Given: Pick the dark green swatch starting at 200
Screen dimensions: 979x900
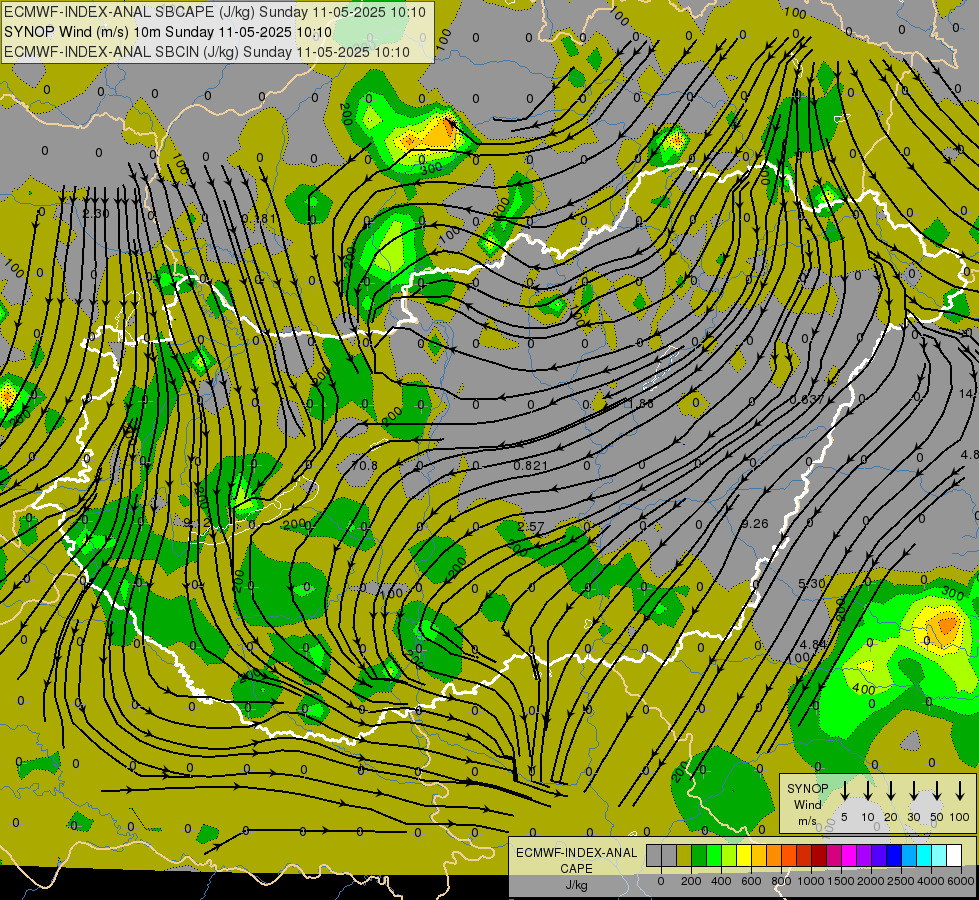Looking at the screenshot, I should 699,856.
